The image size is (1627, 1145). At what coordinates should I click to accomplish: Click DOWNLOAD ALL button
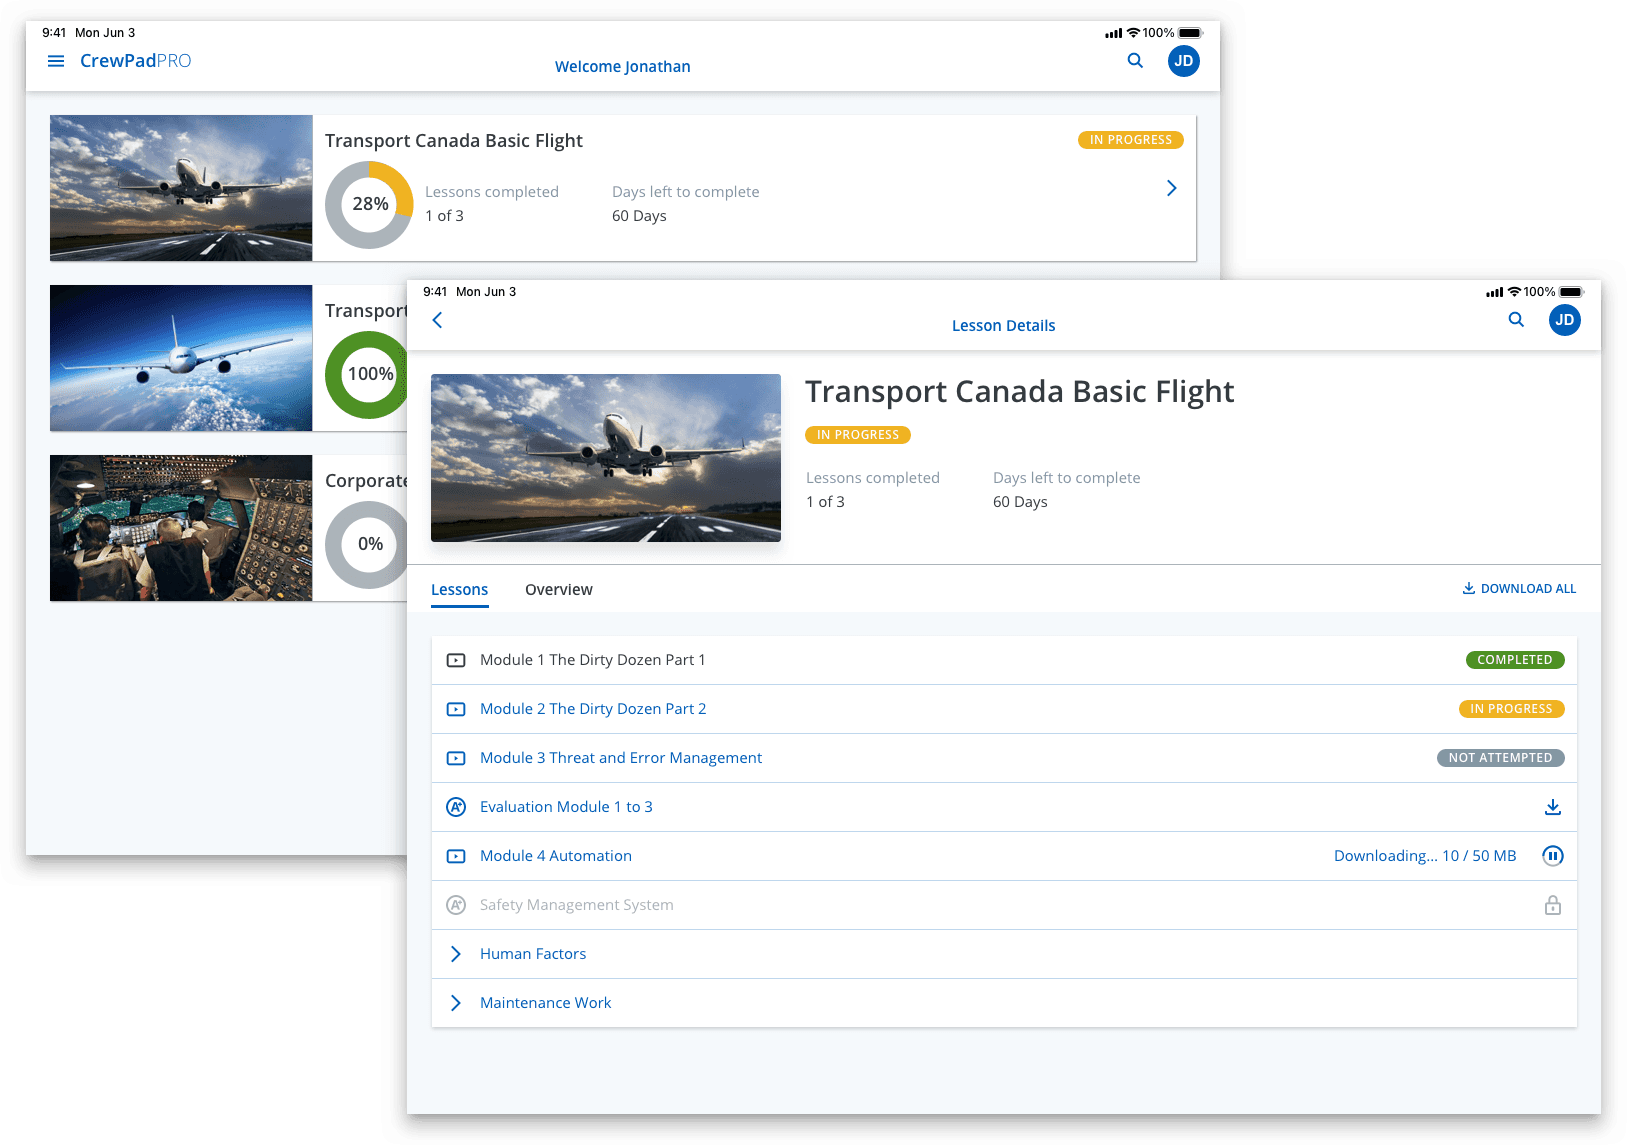(x=1519, y=589)
